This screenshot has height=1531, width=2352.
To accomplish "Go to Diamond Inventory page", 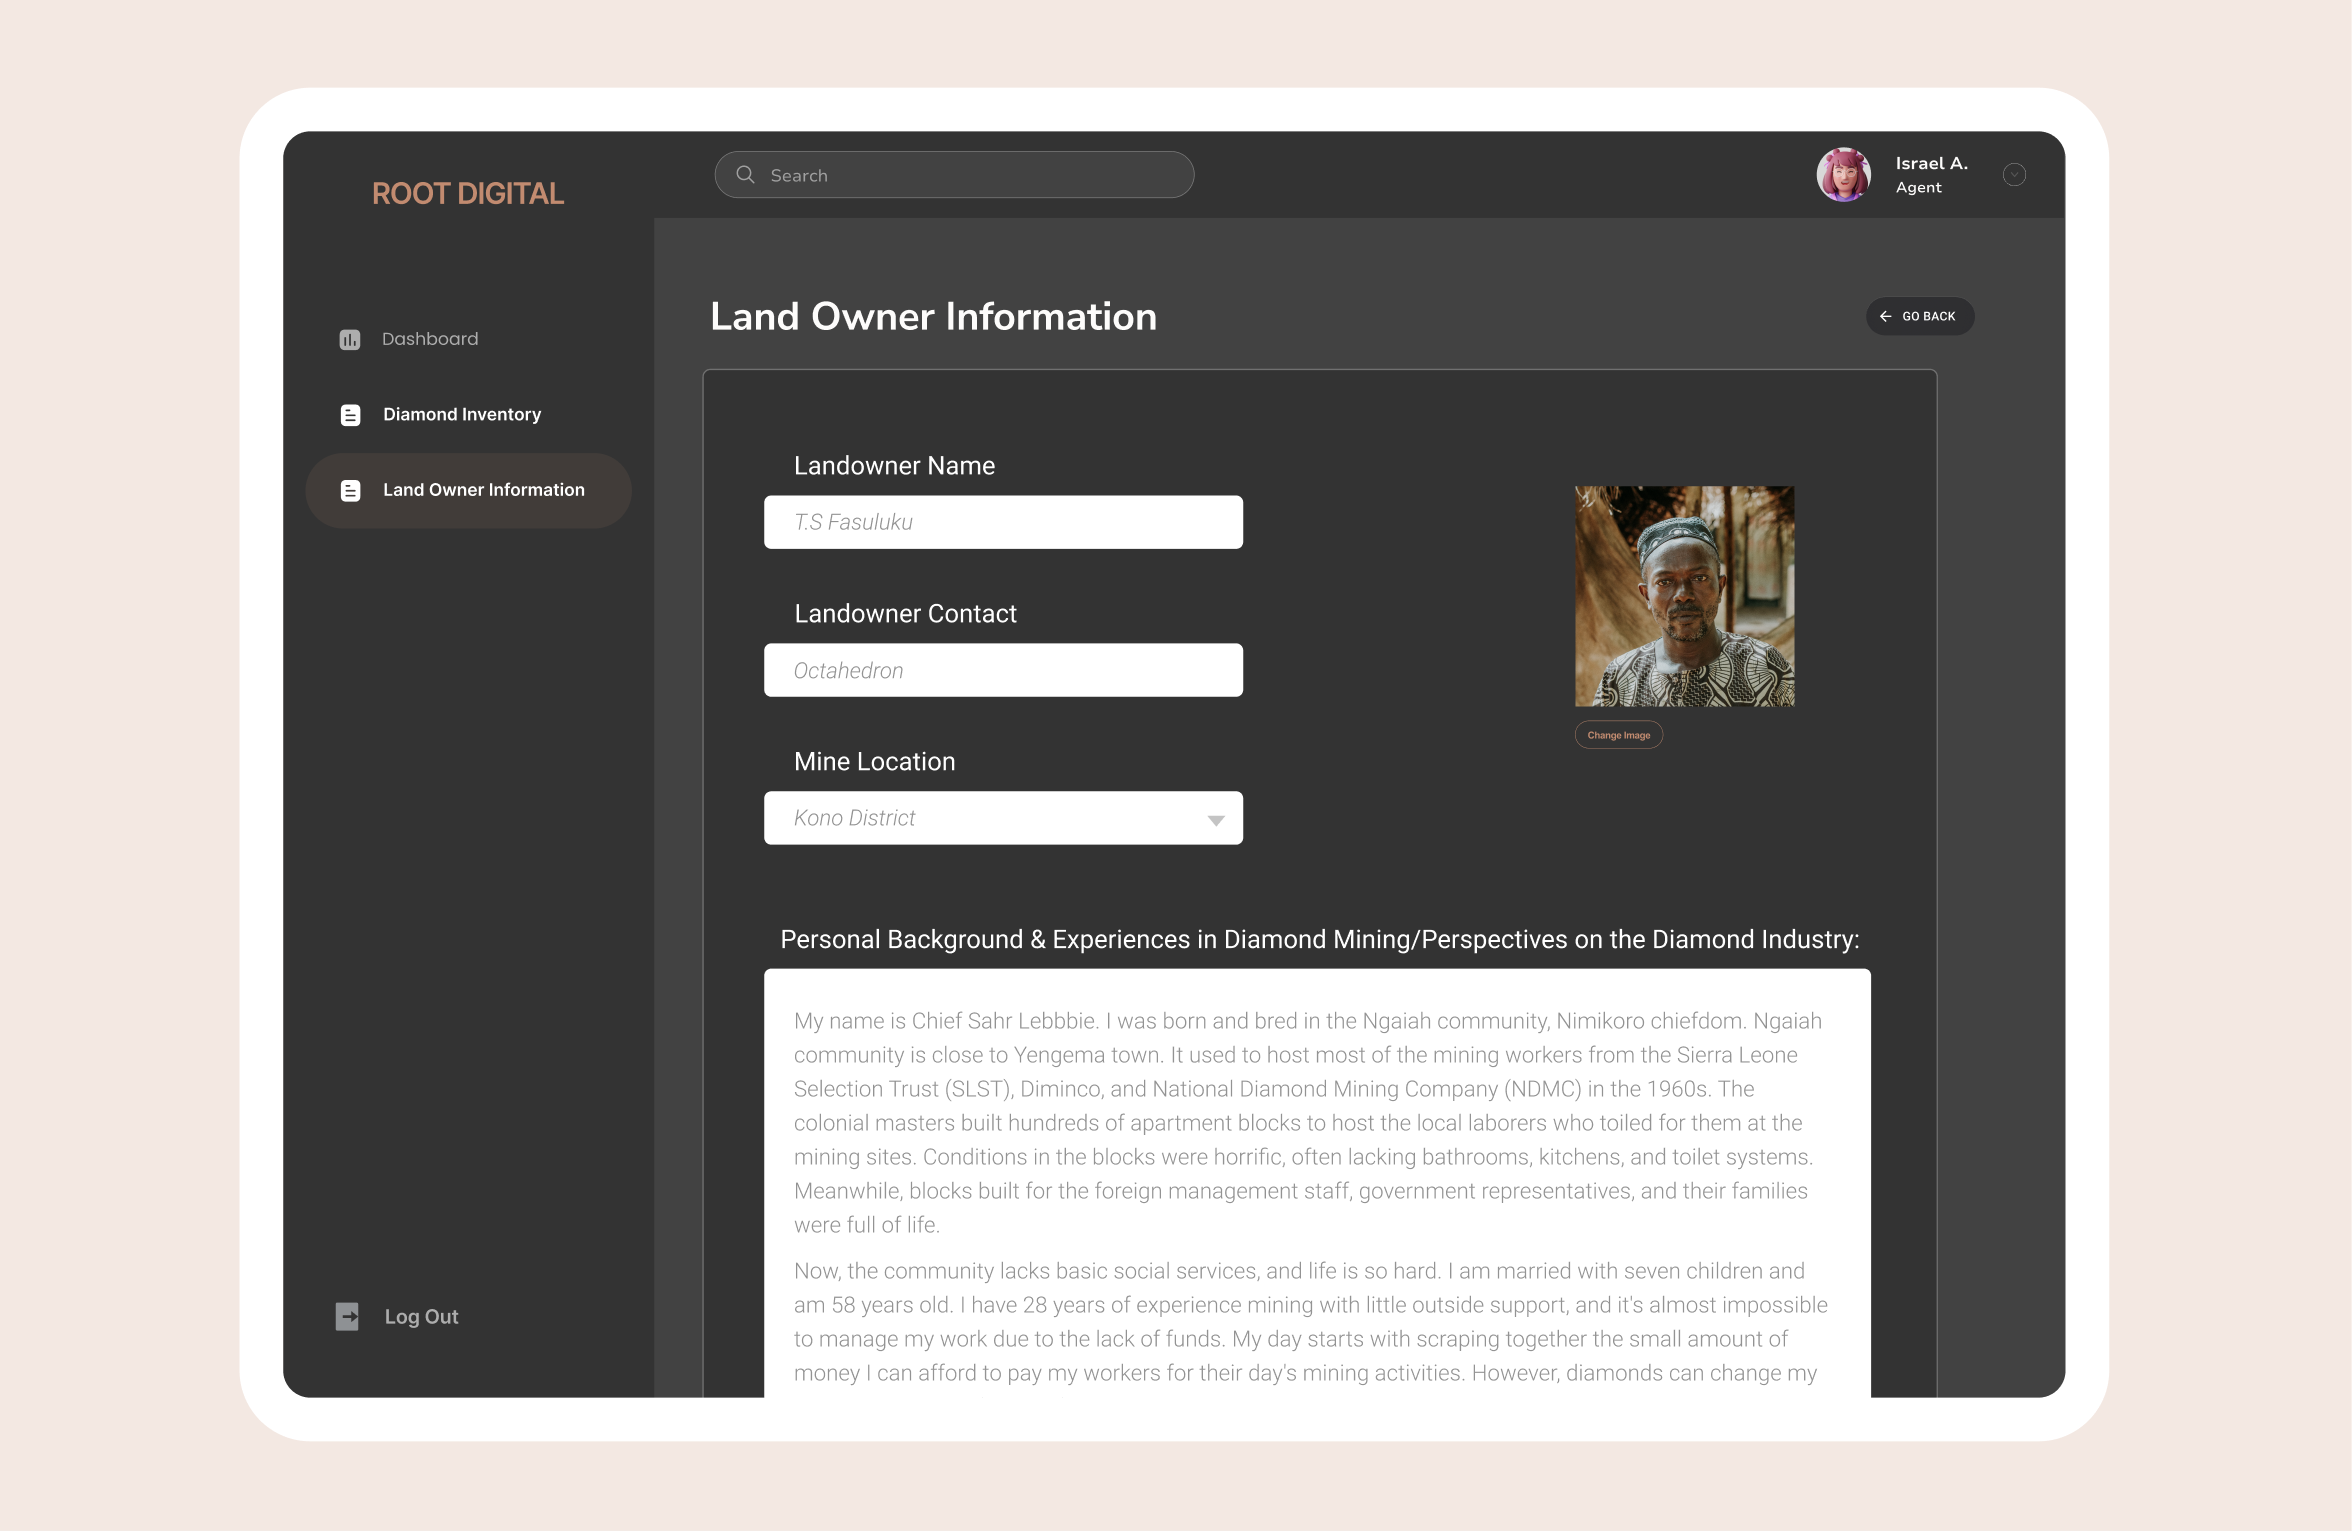I will pos(461,414).
